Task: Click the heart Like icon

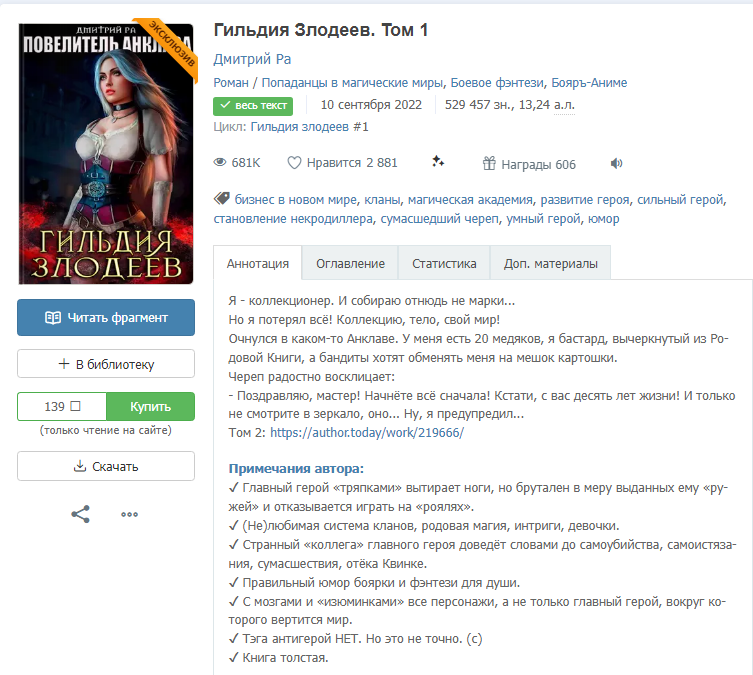Action: tap(294, 163)
